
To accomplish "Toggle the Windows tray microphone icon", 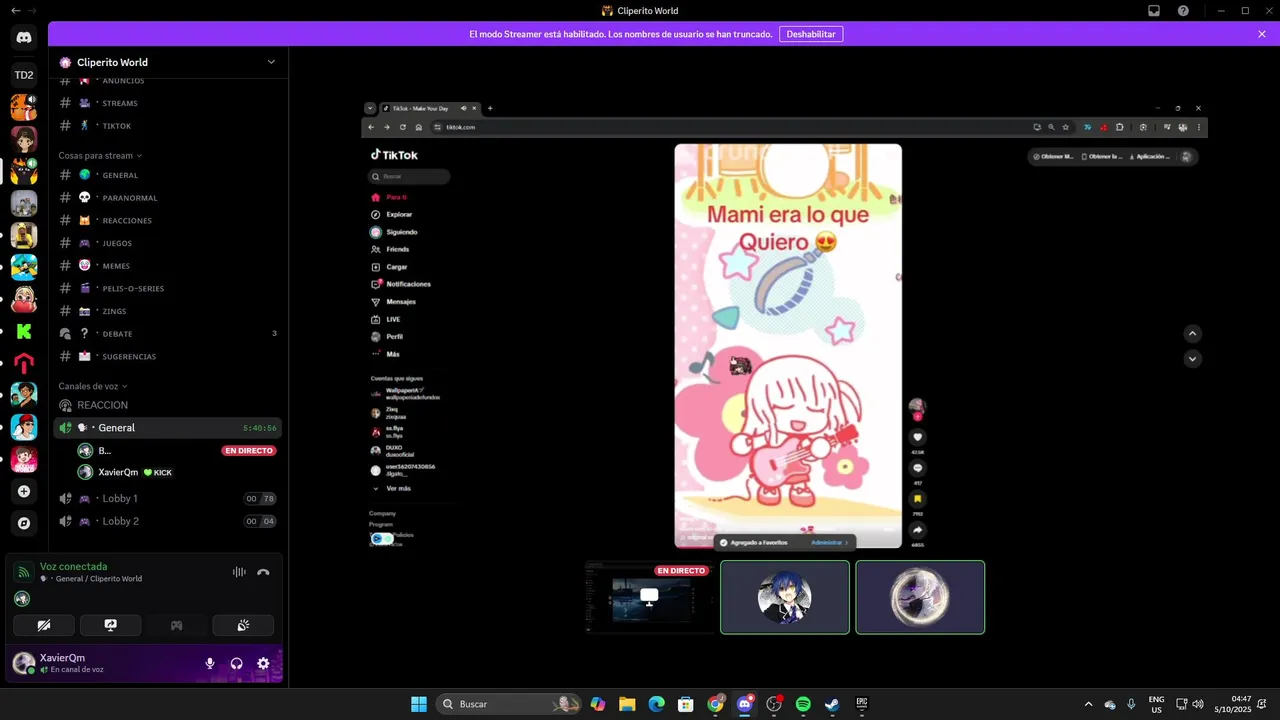I will (1131, 704).
